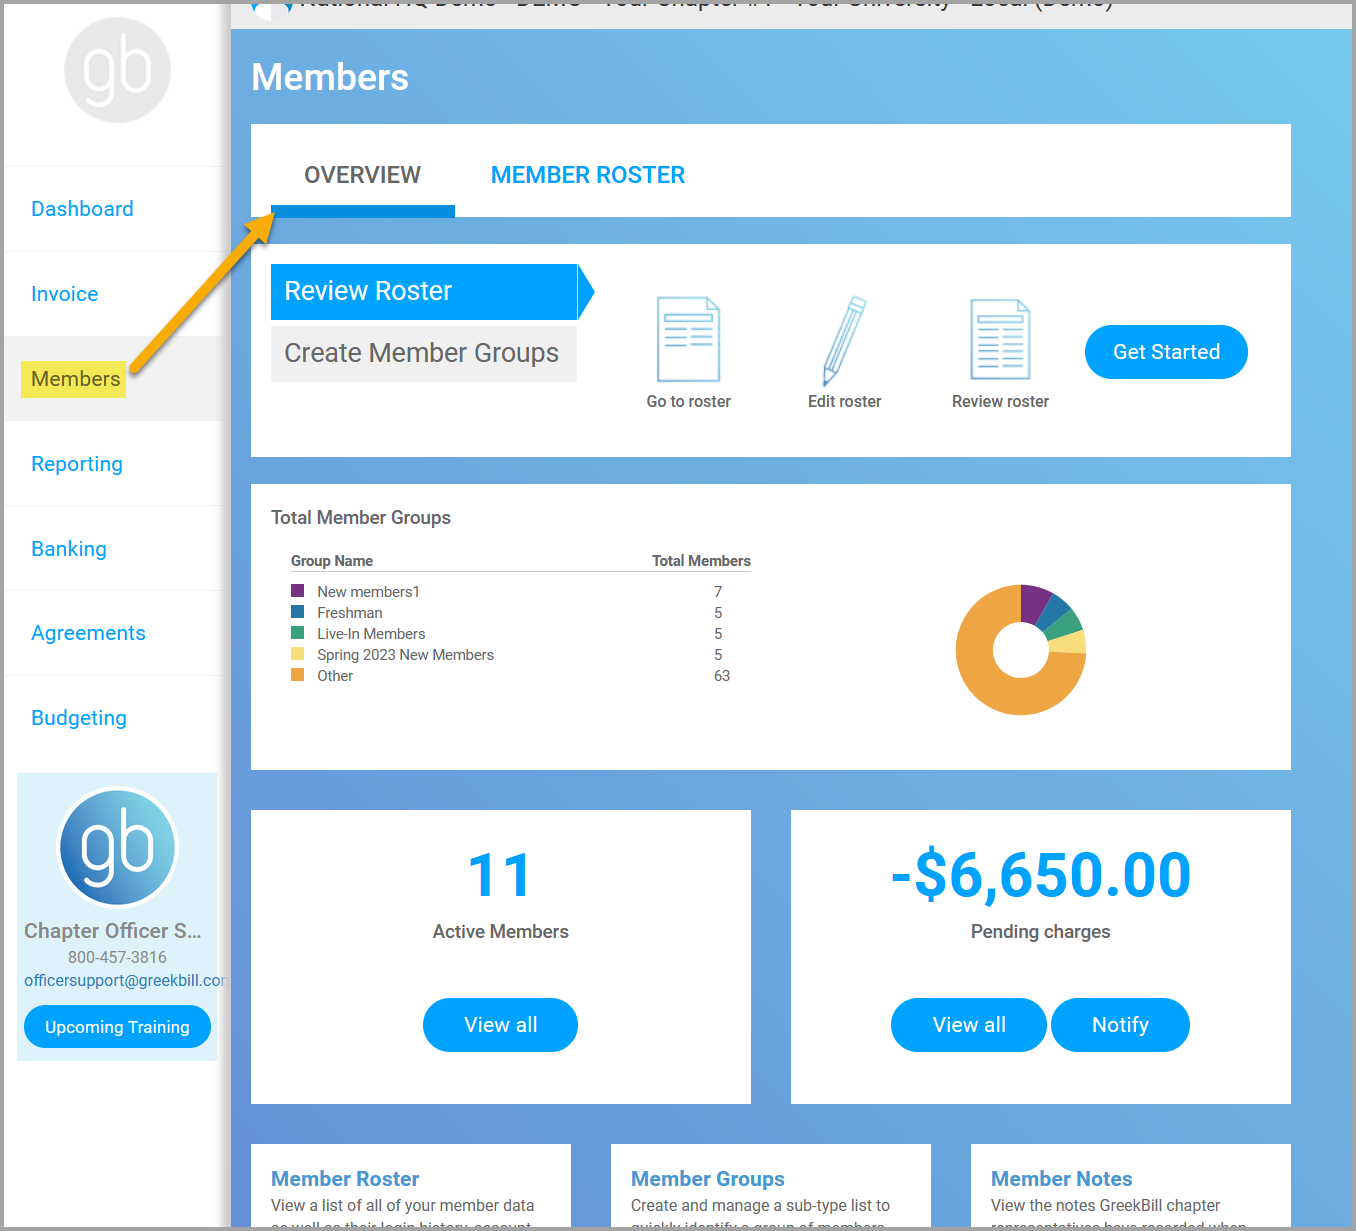Click the gray gb logo at top

(117, 70)
